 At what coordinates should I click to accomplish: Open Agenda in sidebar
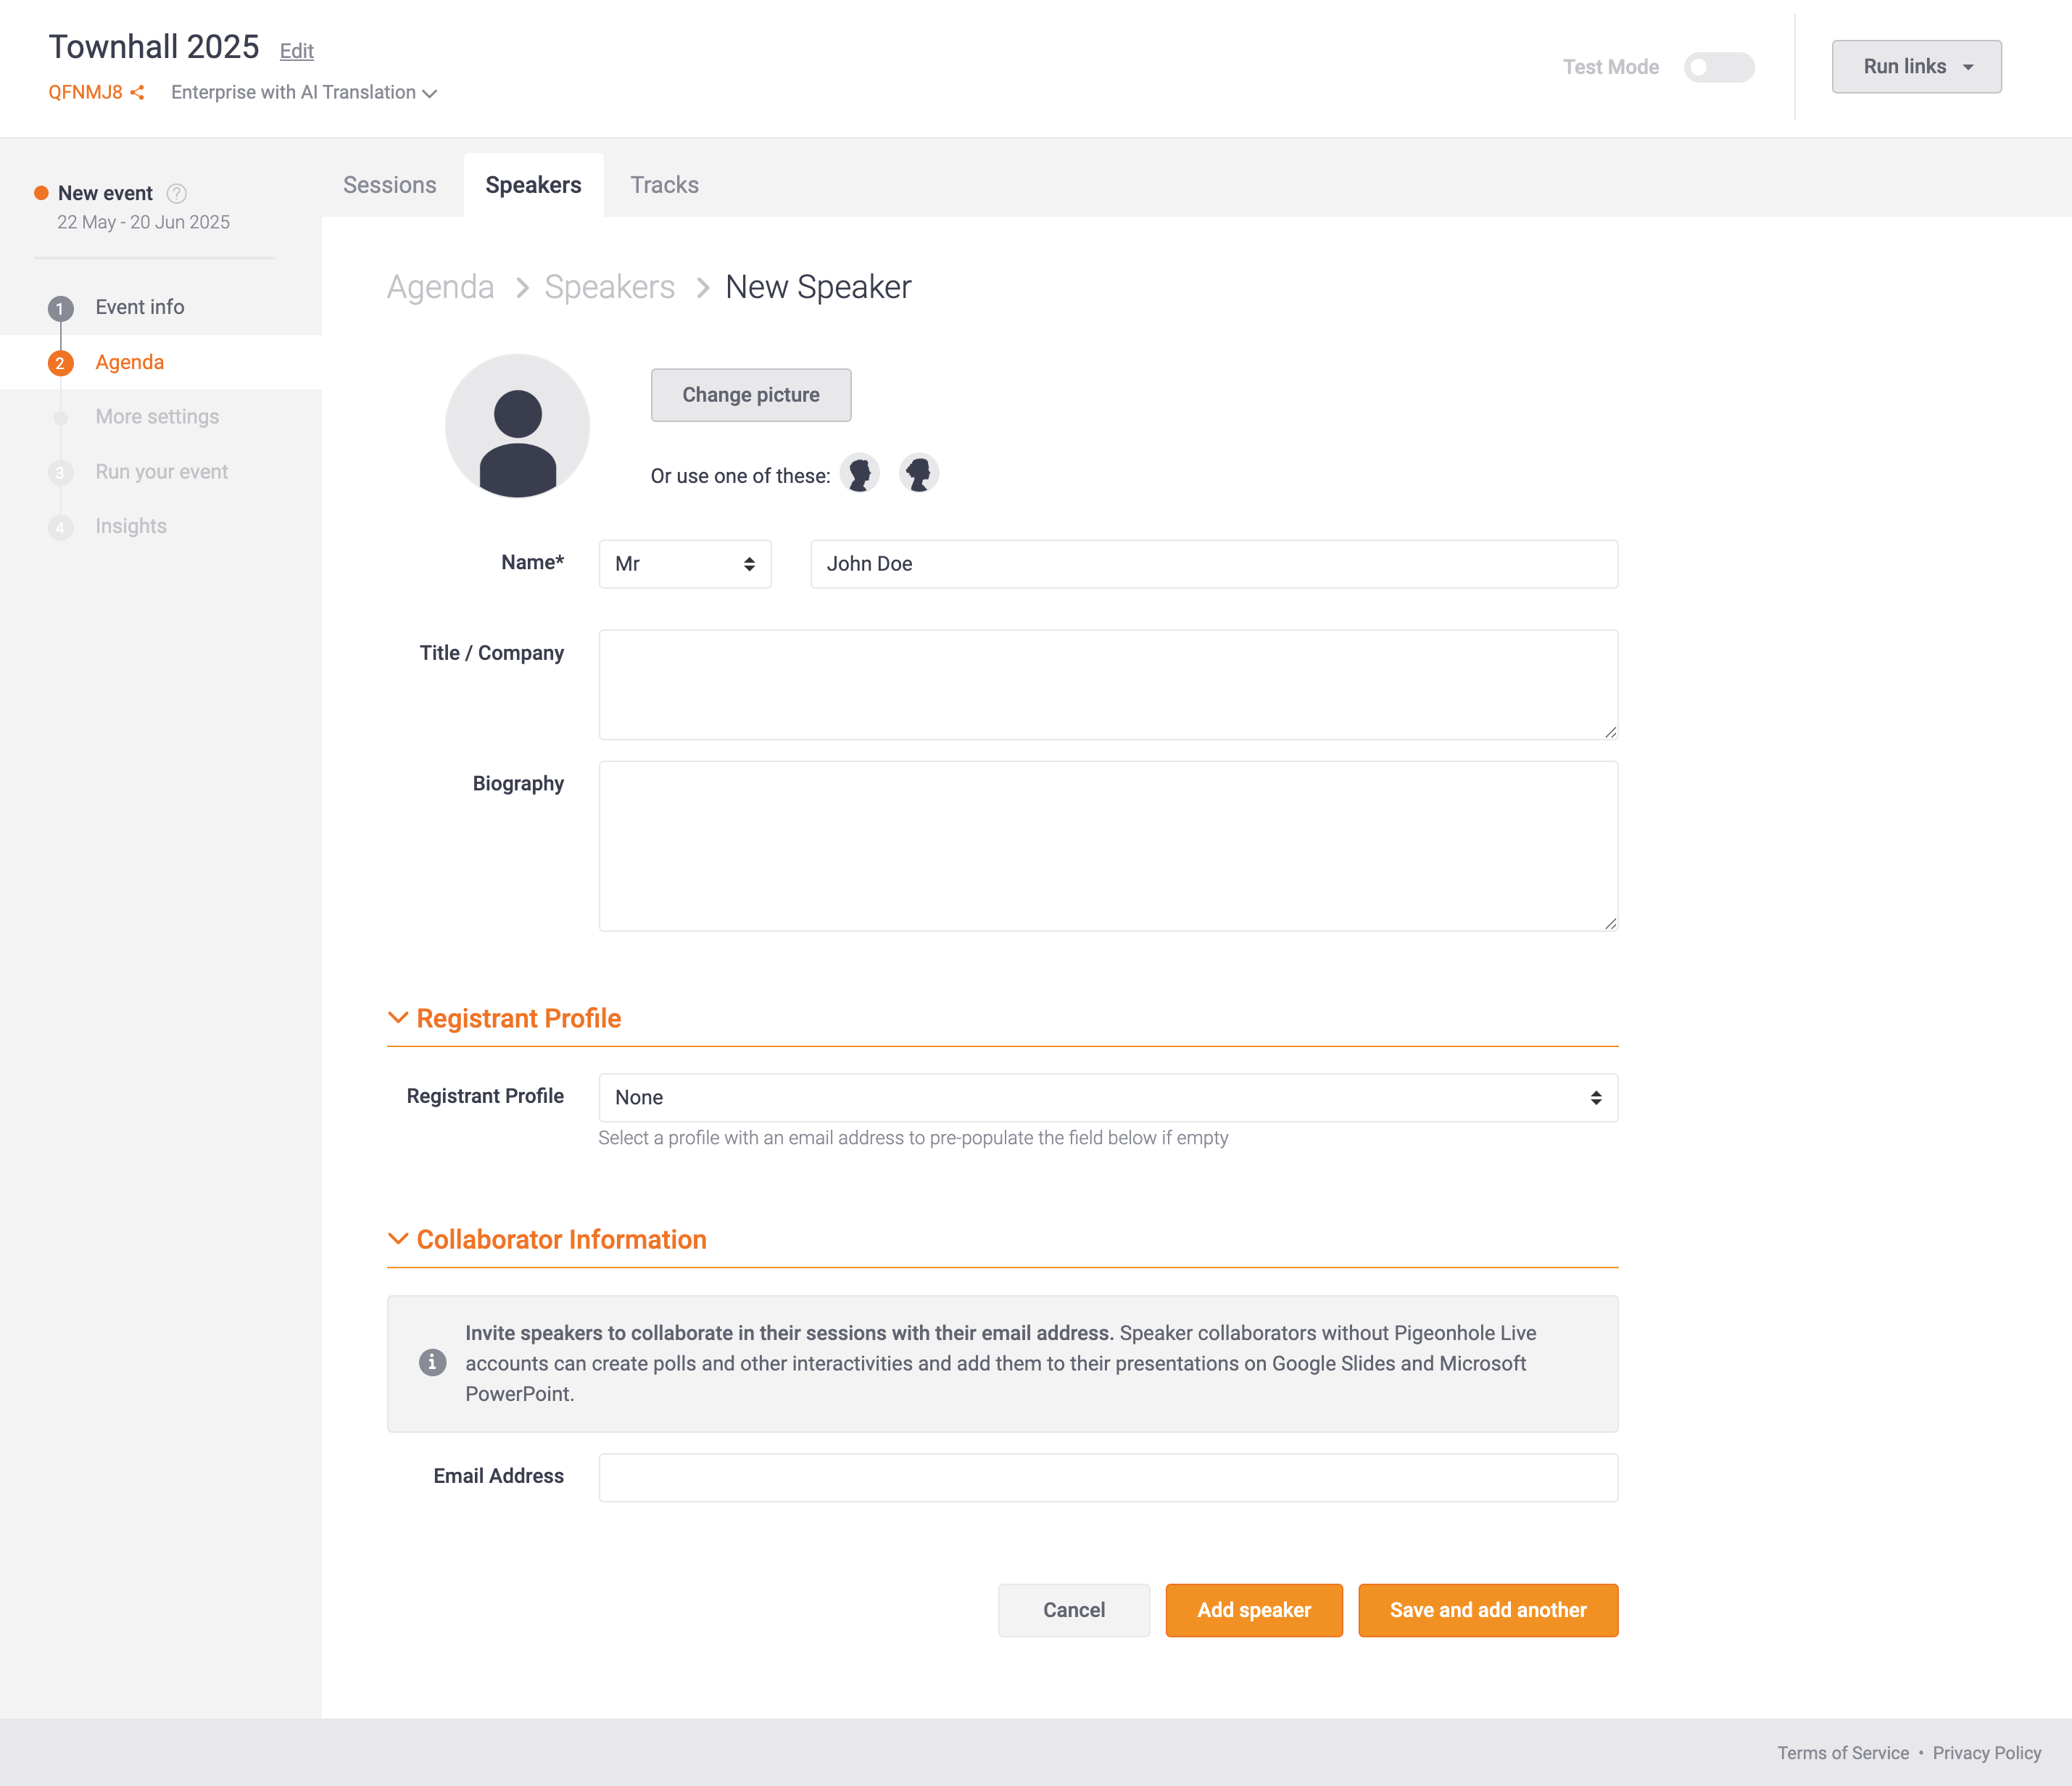[130, 362]
